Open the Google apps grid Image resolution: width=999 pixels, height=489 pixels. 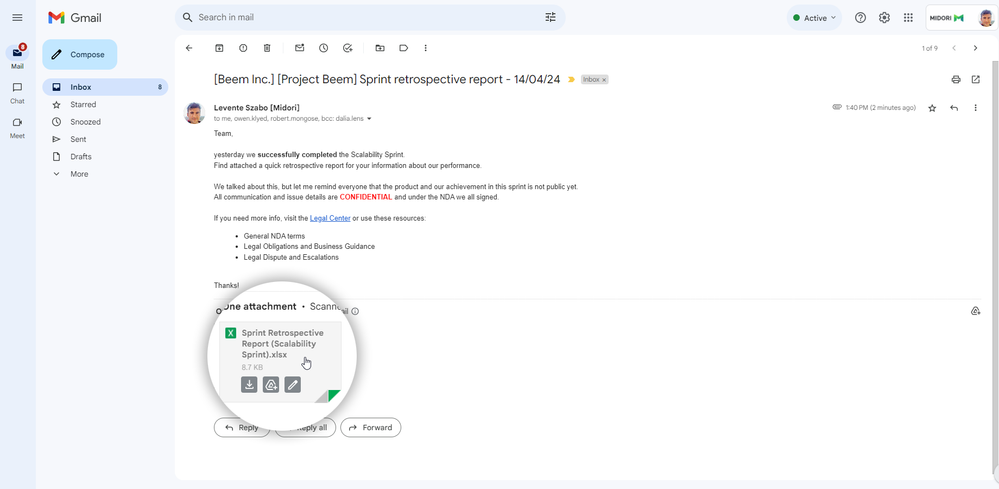(x=909, y=18)
